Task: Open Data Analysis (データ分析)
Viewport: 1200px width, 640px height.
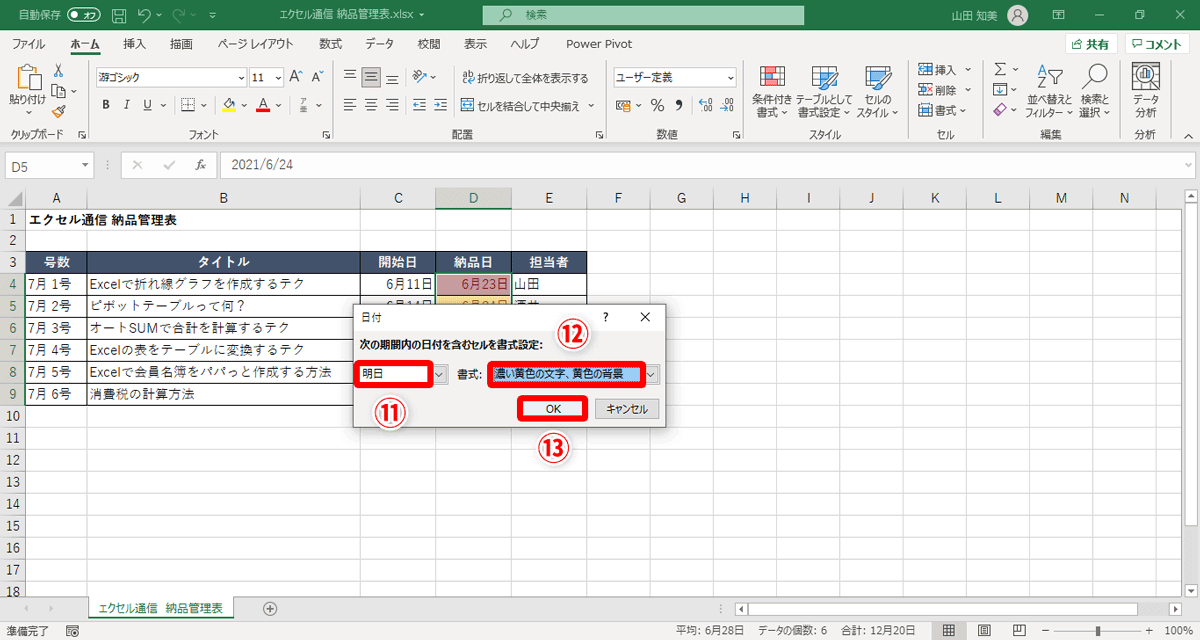Action: 1145,92
